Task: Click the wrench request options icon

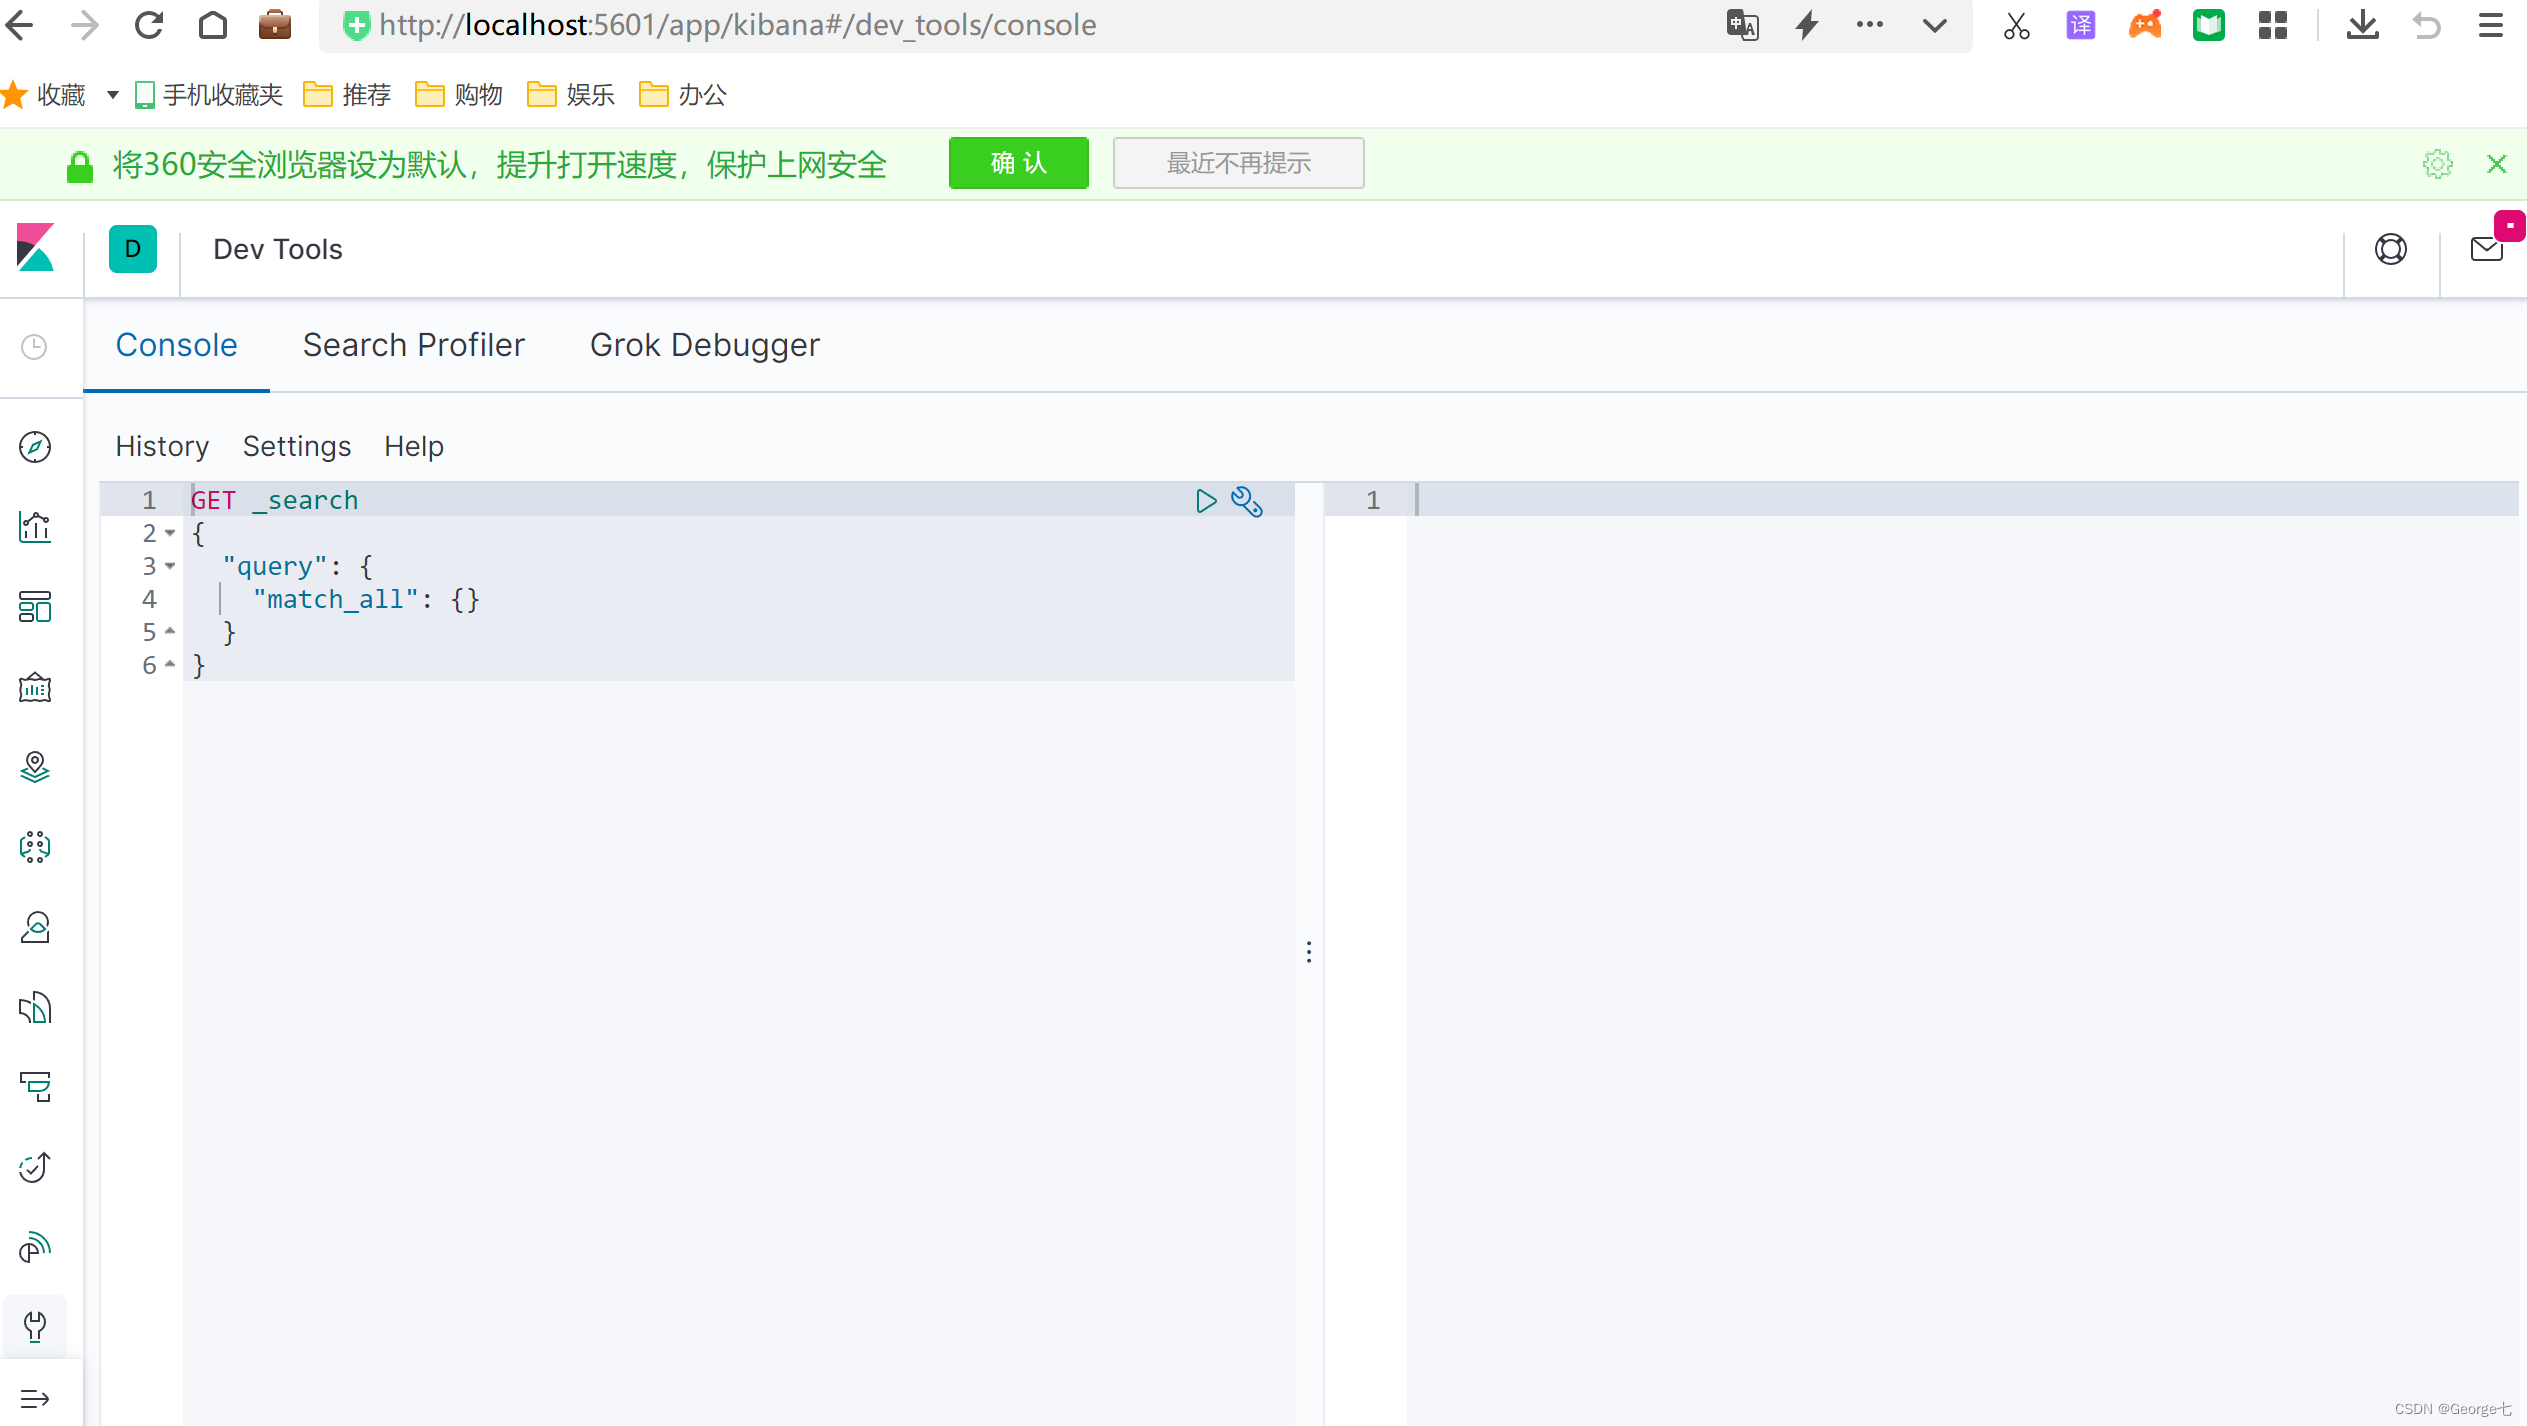Action: 1246,501
